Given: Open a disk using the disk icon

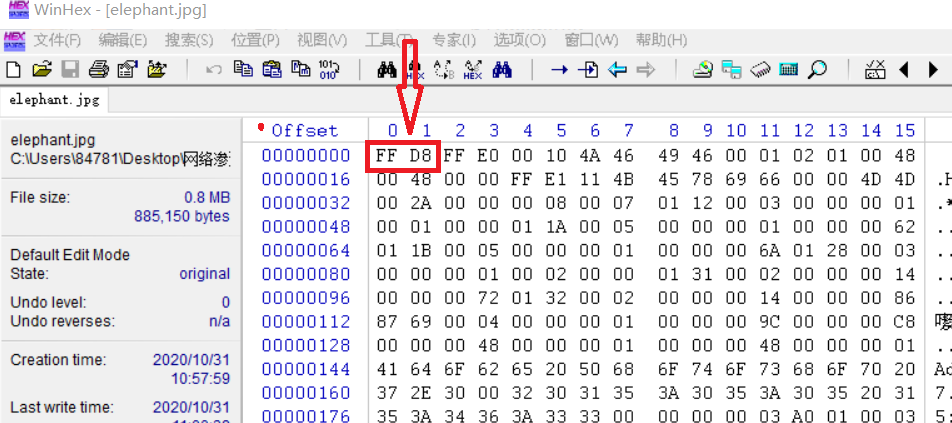Looking at the screenshot, I should pyautogui.click(x=703, y=69).
